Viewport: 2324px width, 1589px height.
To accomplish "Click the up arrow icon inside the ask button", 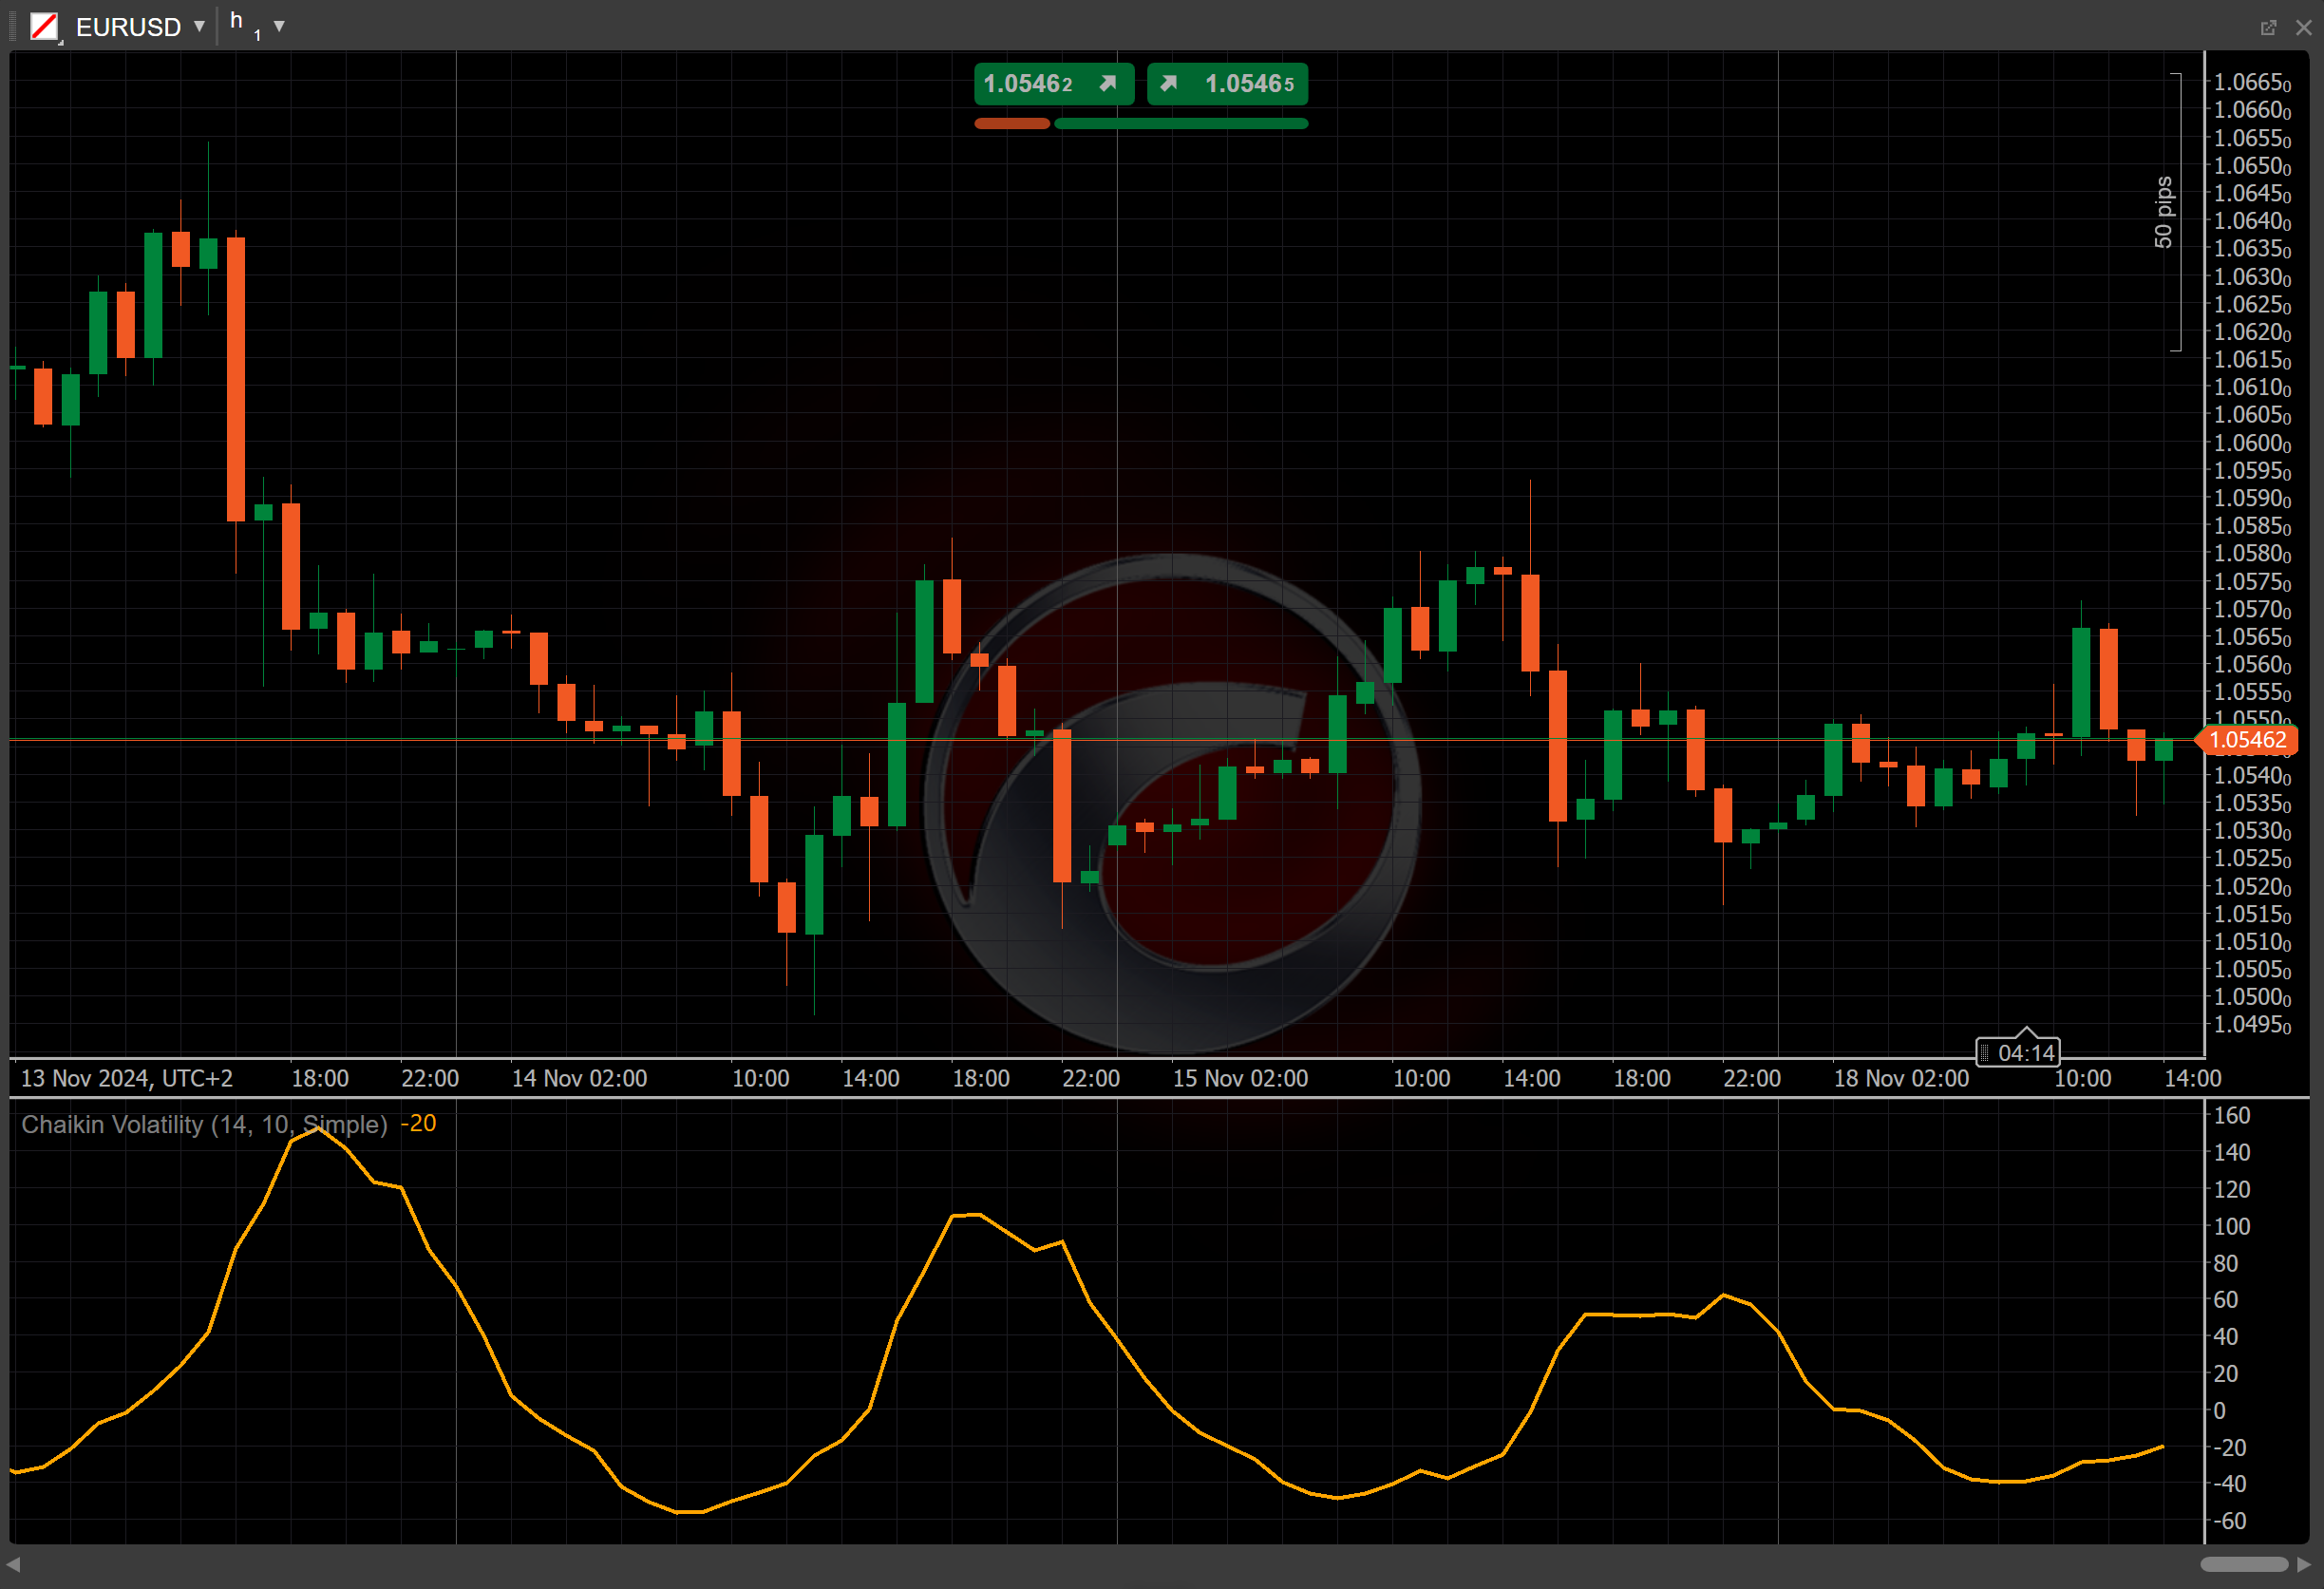I will [1167, 84].
